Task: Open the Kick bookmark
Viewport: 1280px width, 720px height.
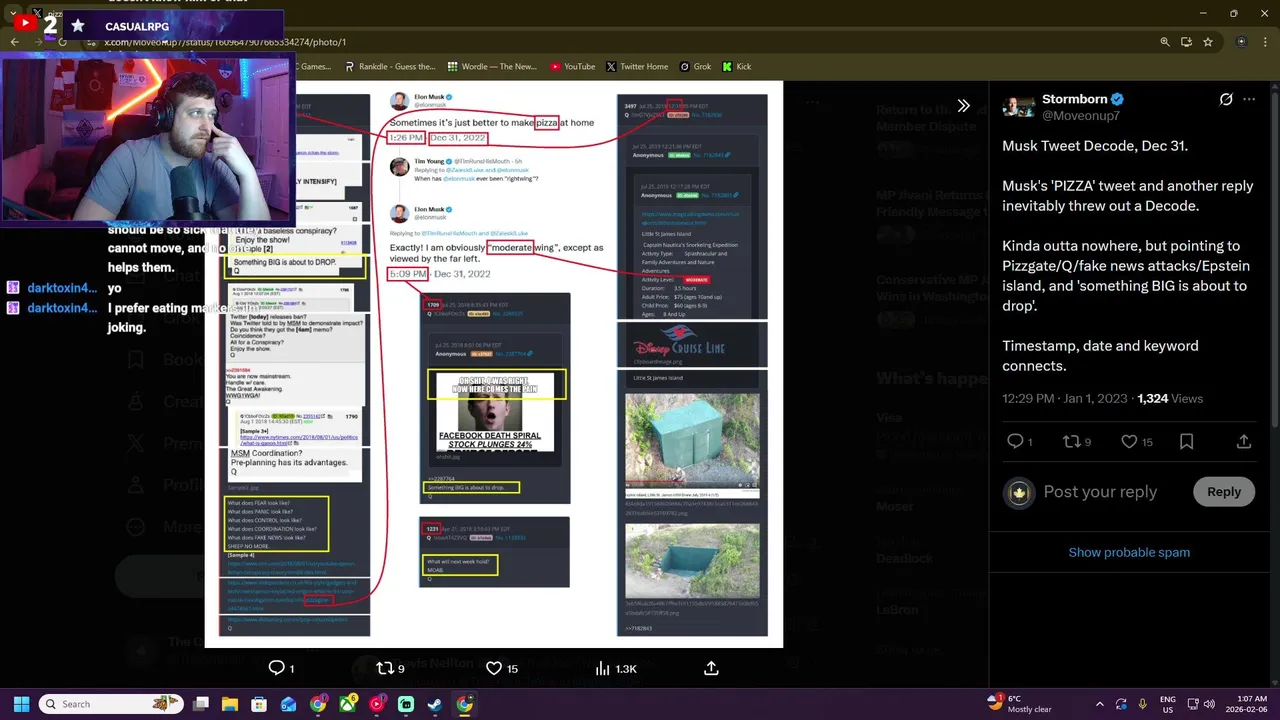Action: tap(736, 67)
